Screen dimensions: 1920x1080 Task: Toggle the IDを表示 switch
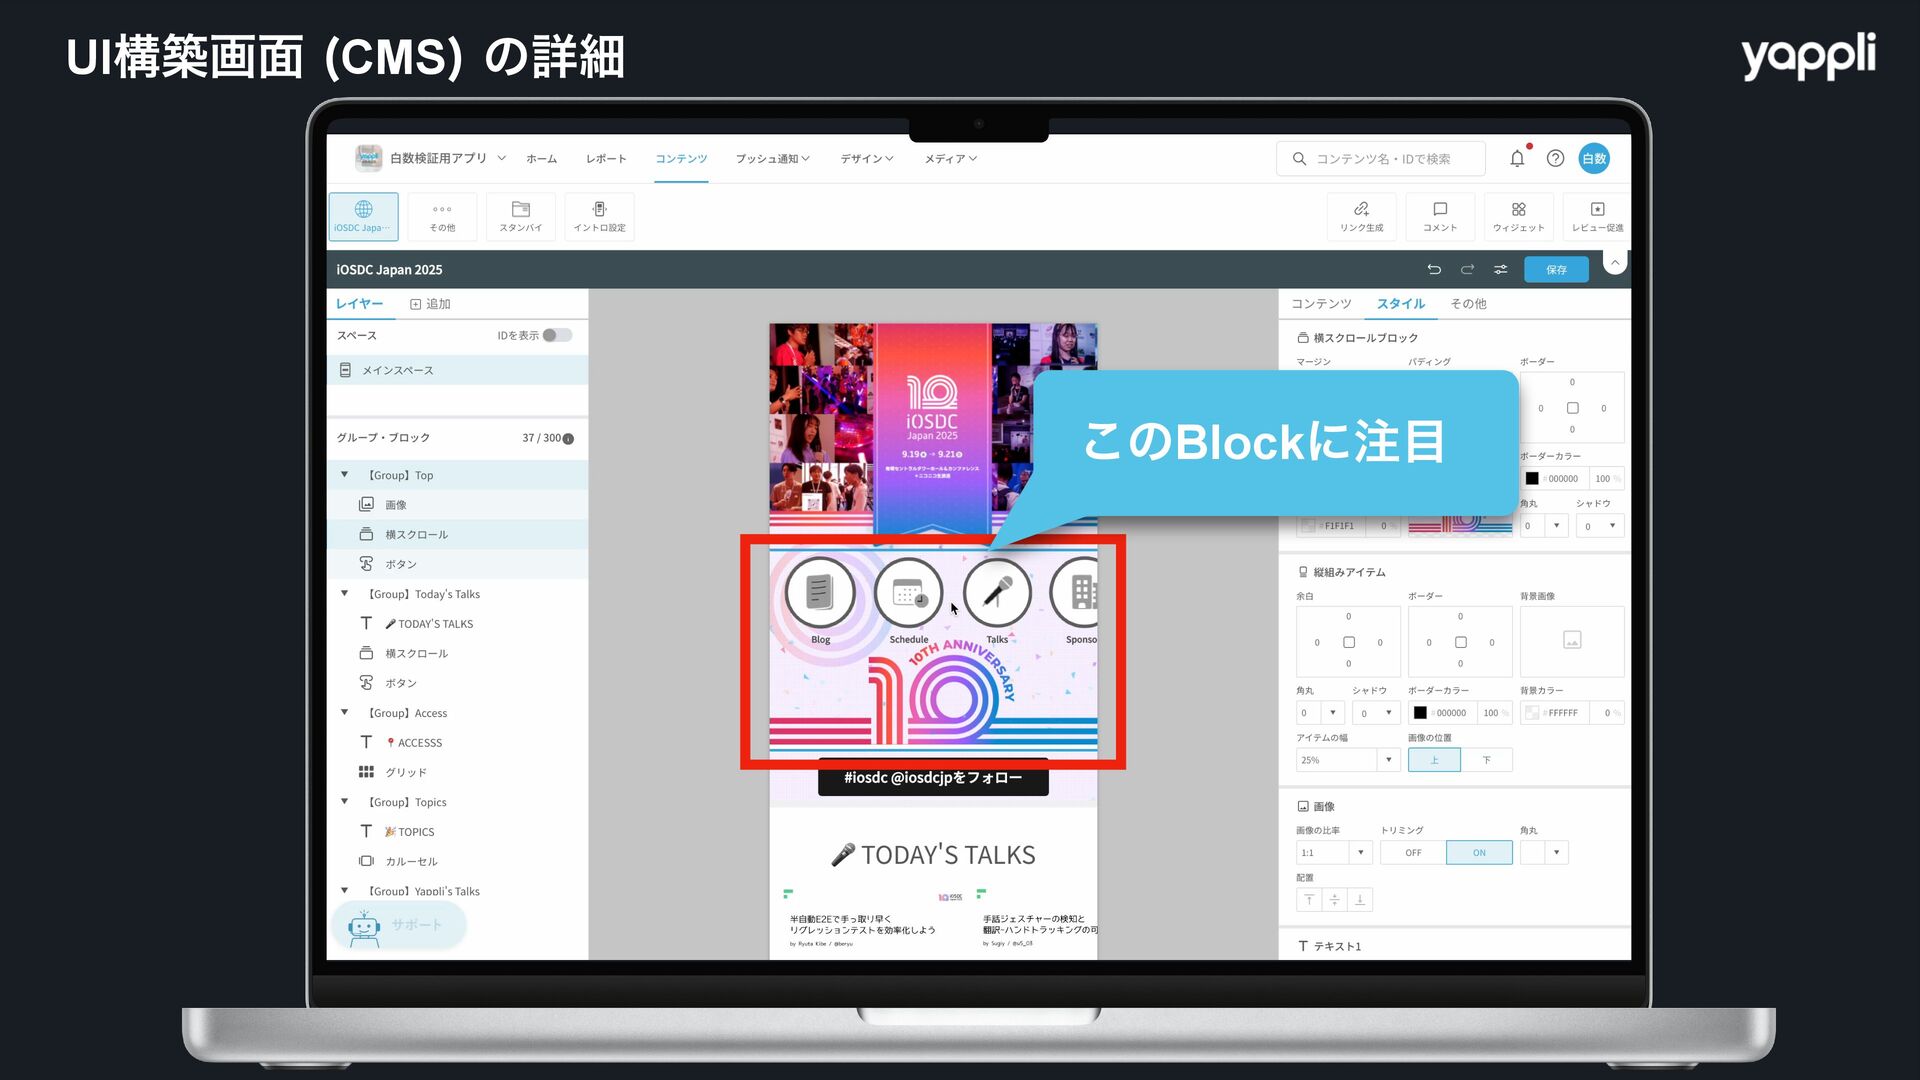pos(557,335)
